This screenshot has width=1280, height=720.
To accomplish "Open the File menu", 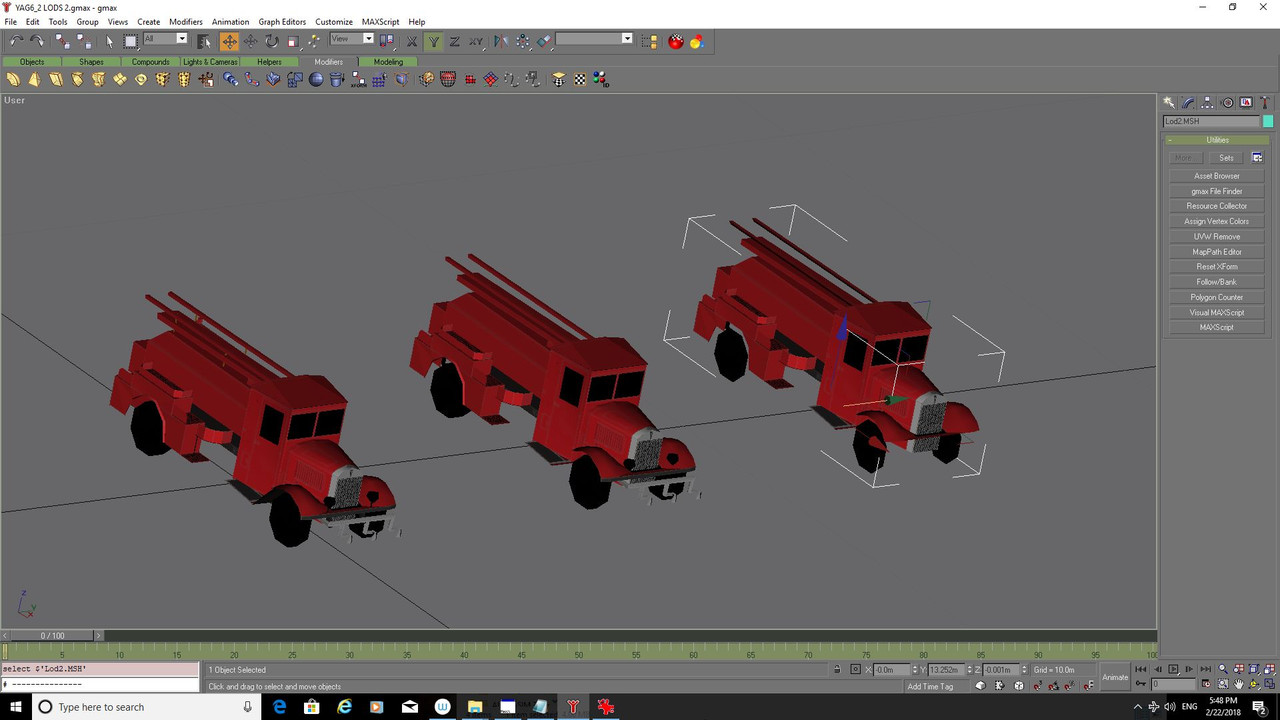I will click(x=10, y=21).
